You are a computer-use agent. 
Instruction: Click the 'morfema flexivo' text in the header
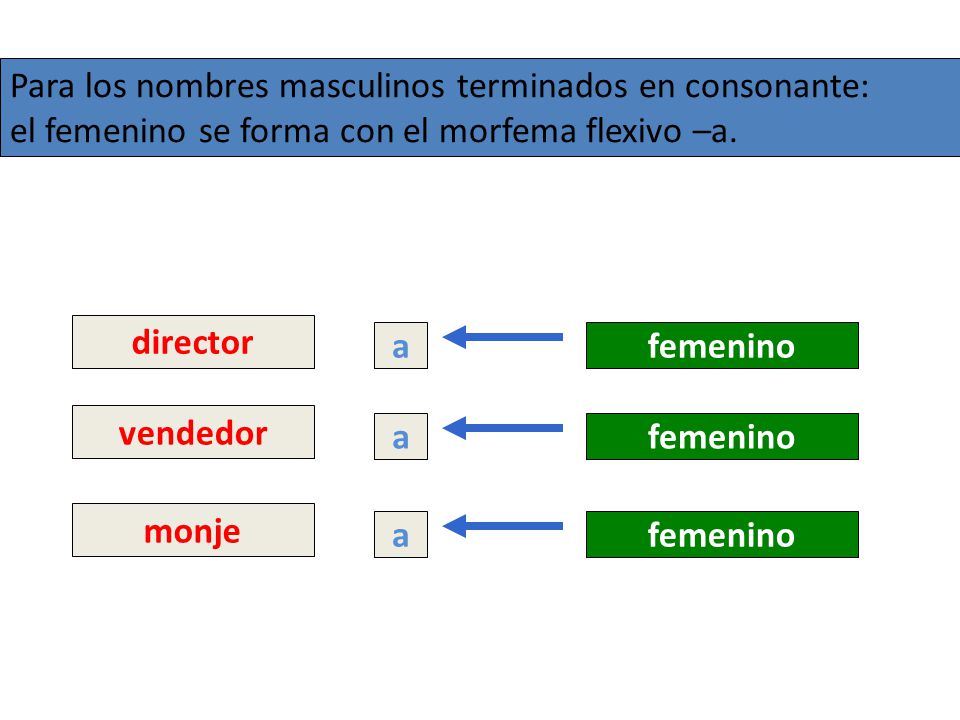560,130
